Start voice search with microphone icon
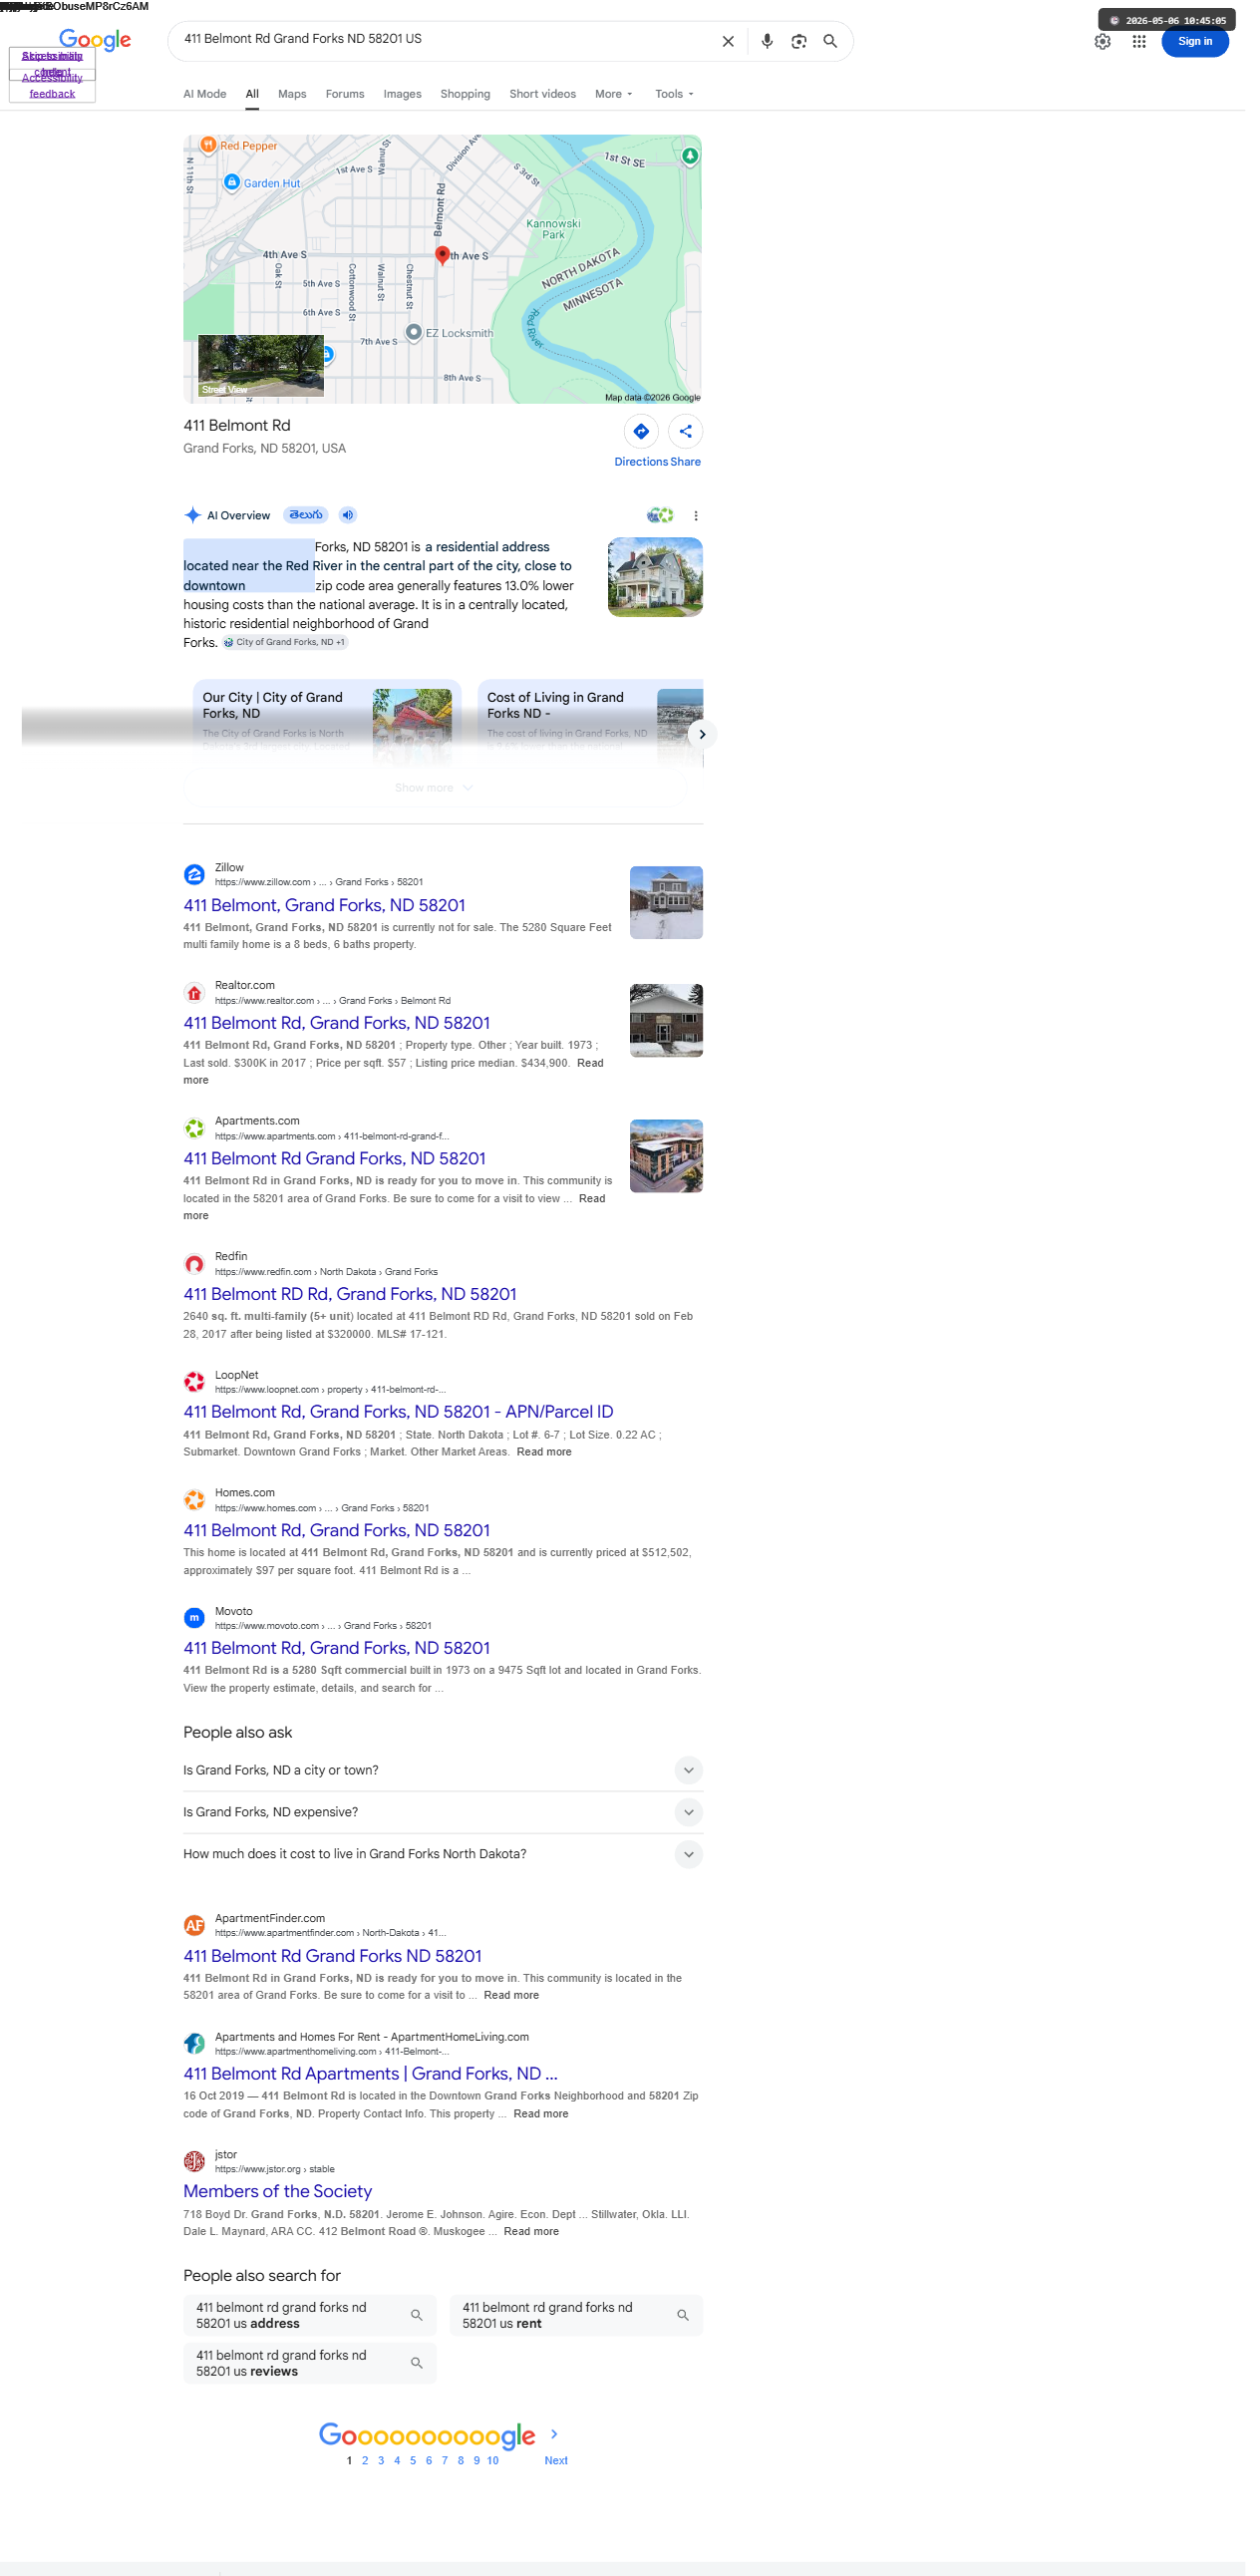 click(x=767, y=42)
